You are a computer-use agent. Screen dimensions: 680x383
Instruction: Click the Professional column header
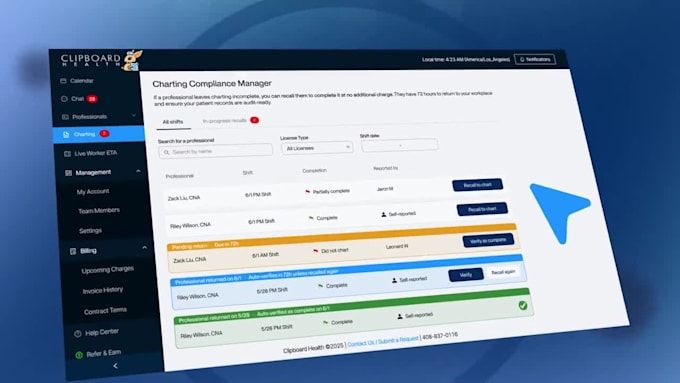[x=180, y=176]
